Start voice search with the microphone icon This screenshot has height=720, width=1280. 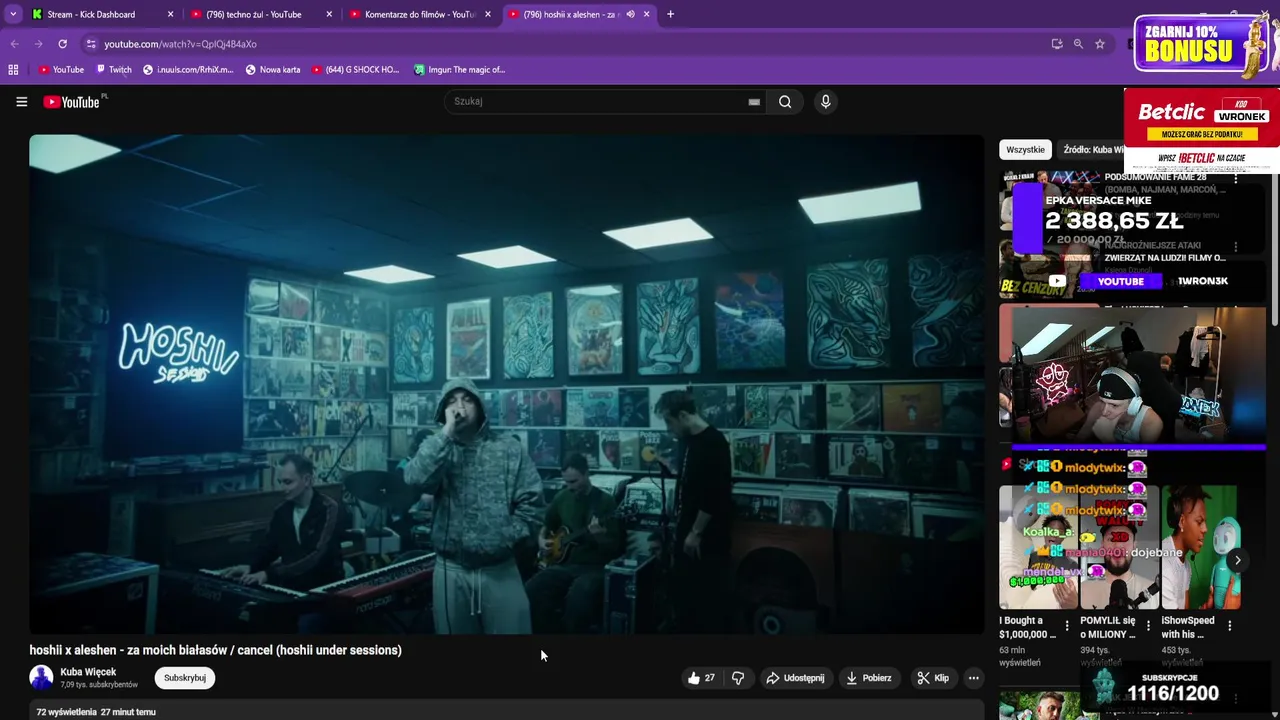[825, 101]
